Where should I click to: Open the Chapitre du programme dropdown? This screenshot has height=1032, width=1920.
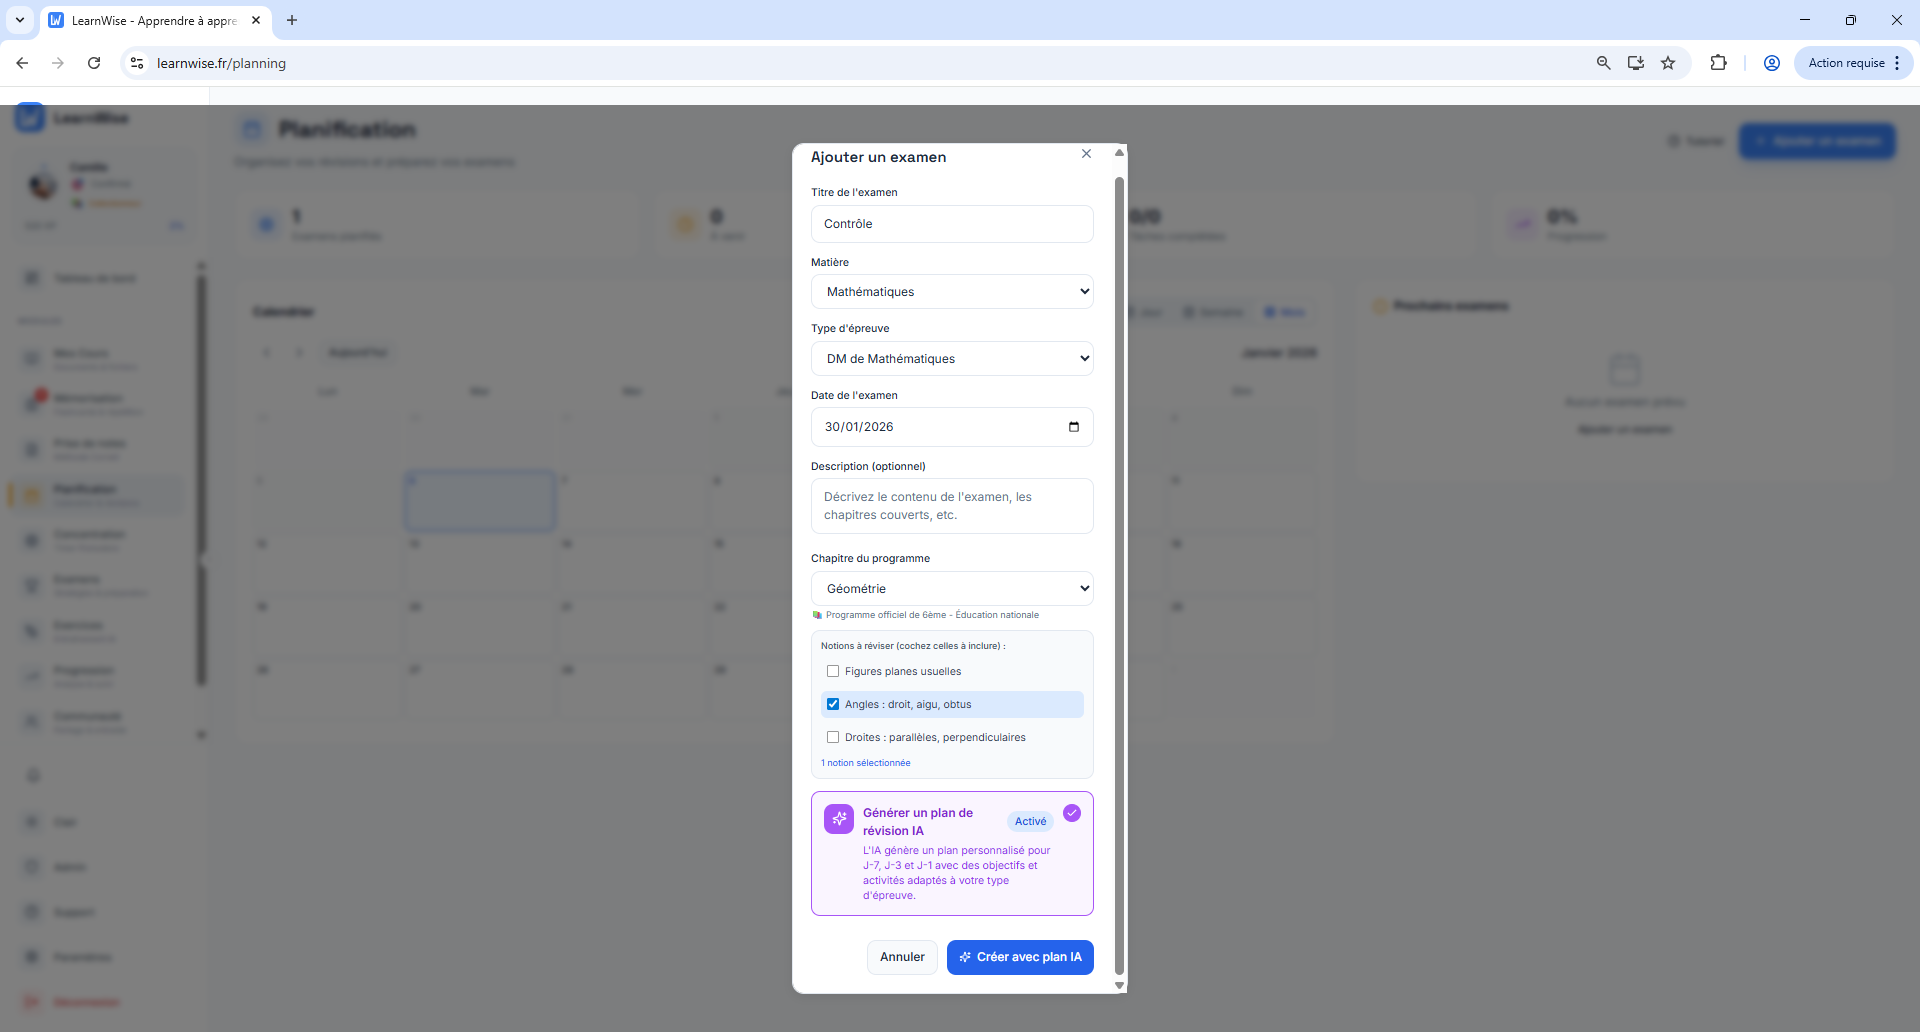[951, 589]
